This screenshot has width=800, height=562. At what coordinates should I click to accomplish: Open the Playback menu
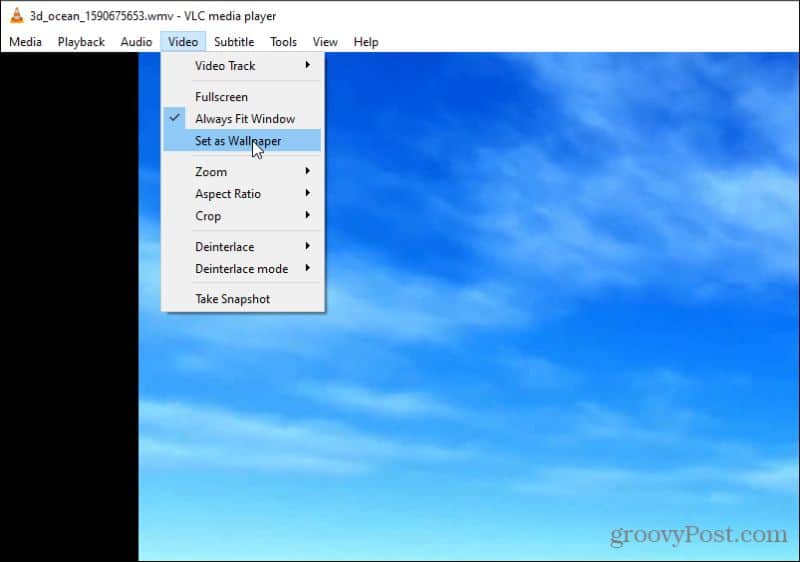(x=81, y=42)
